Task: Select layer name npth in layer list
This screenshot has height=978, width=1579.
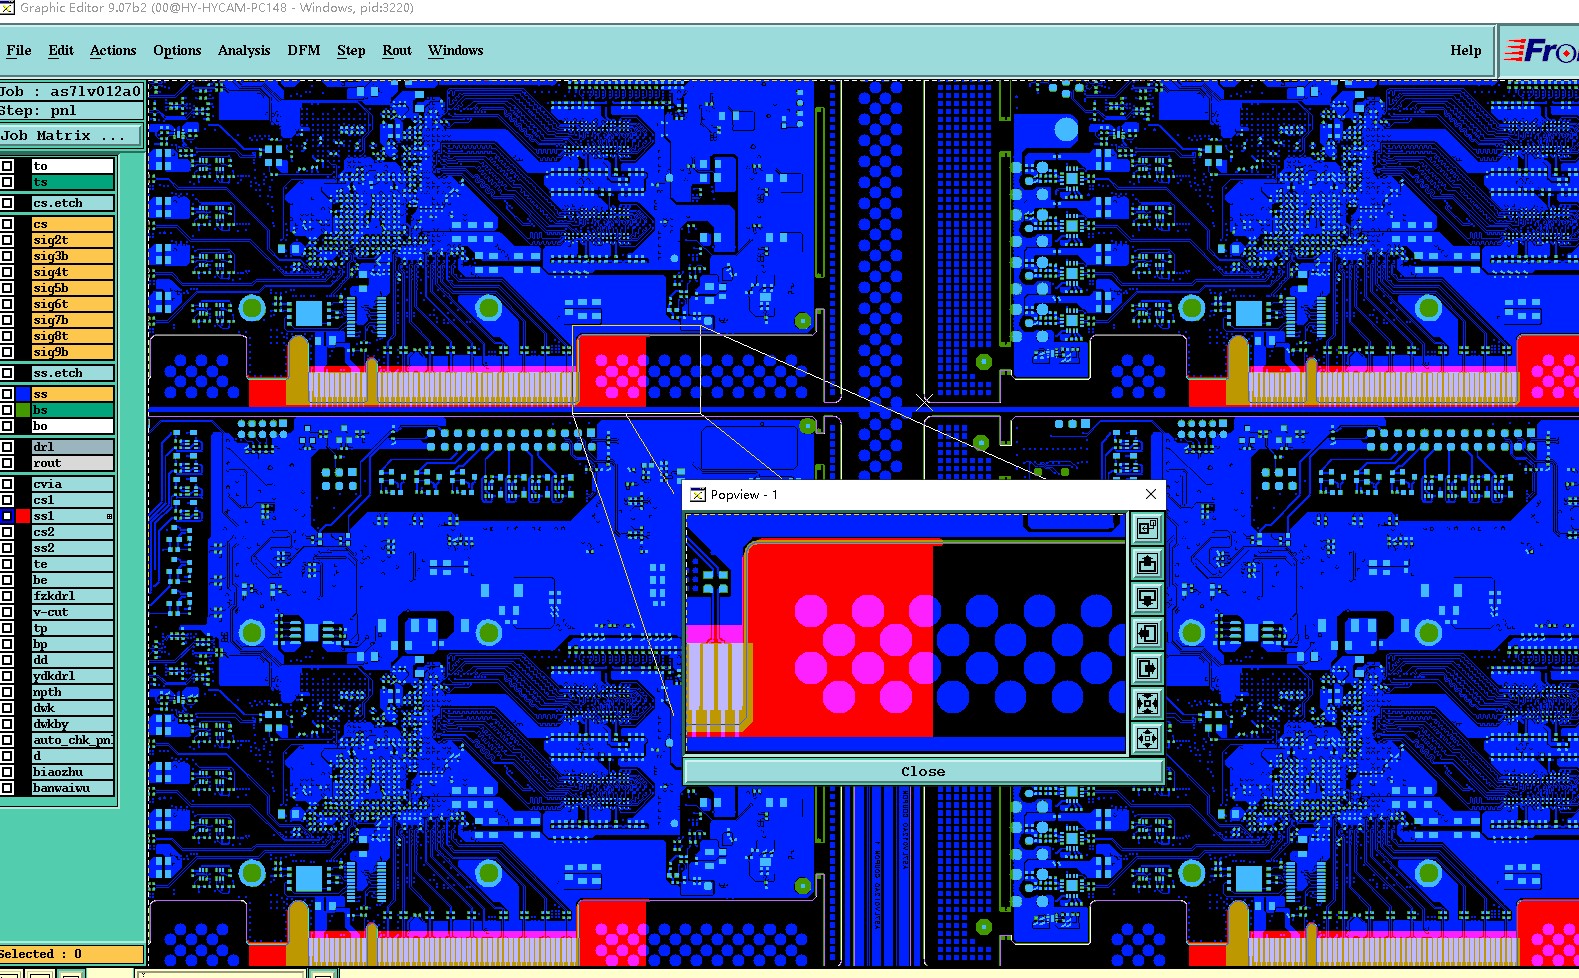Action: 72,692
